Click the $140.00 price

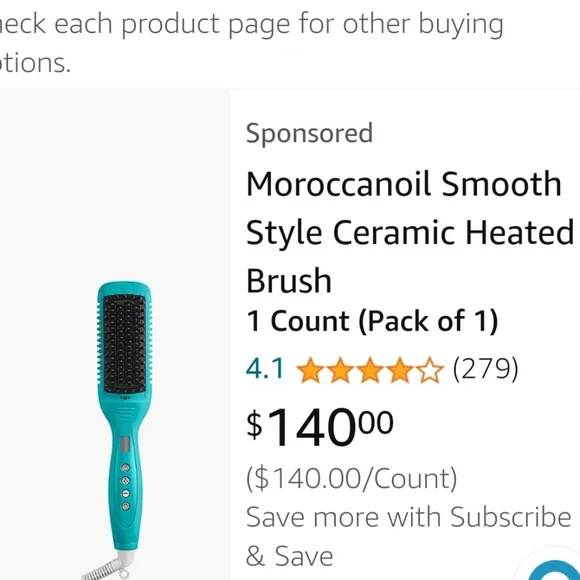click(x=320, y=427)
